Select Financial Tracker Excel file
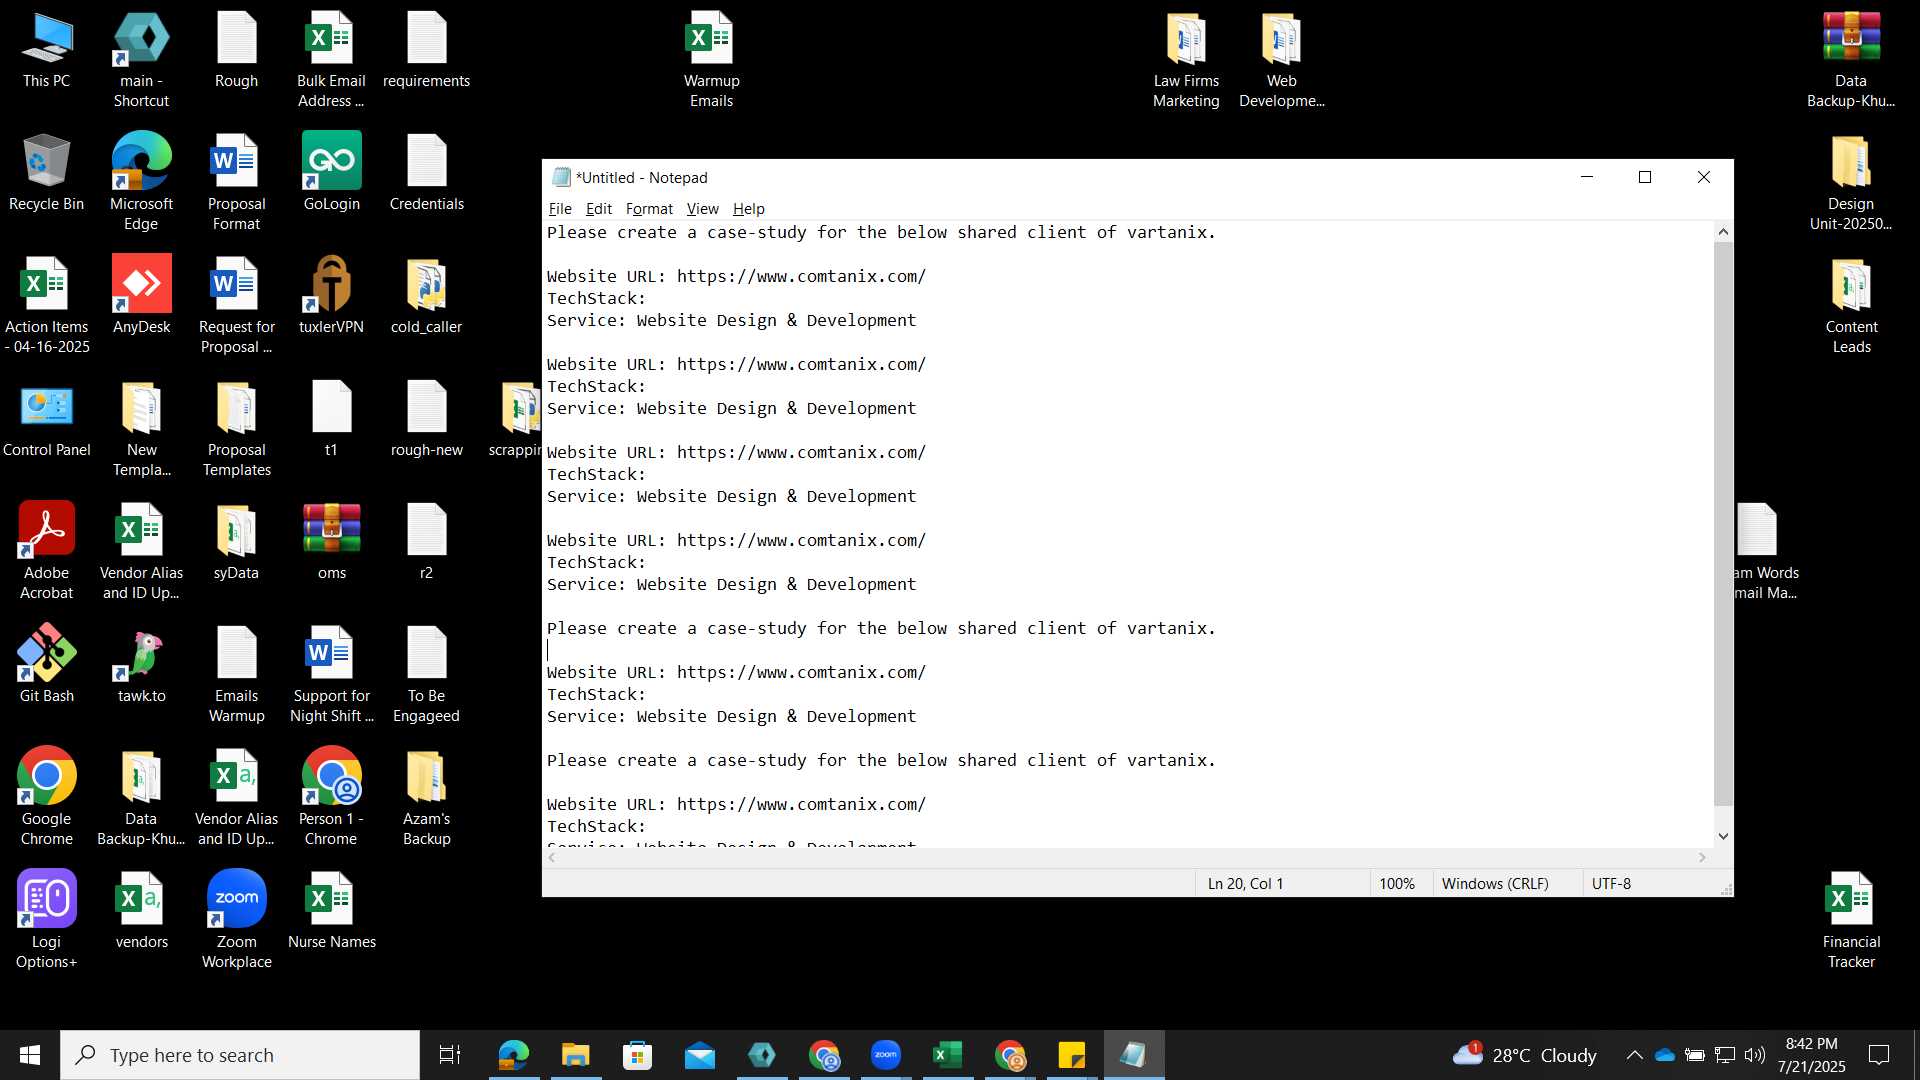Image resolution: width=1920 pixels, height=1080 pixels. click(x=1851, y=920)
